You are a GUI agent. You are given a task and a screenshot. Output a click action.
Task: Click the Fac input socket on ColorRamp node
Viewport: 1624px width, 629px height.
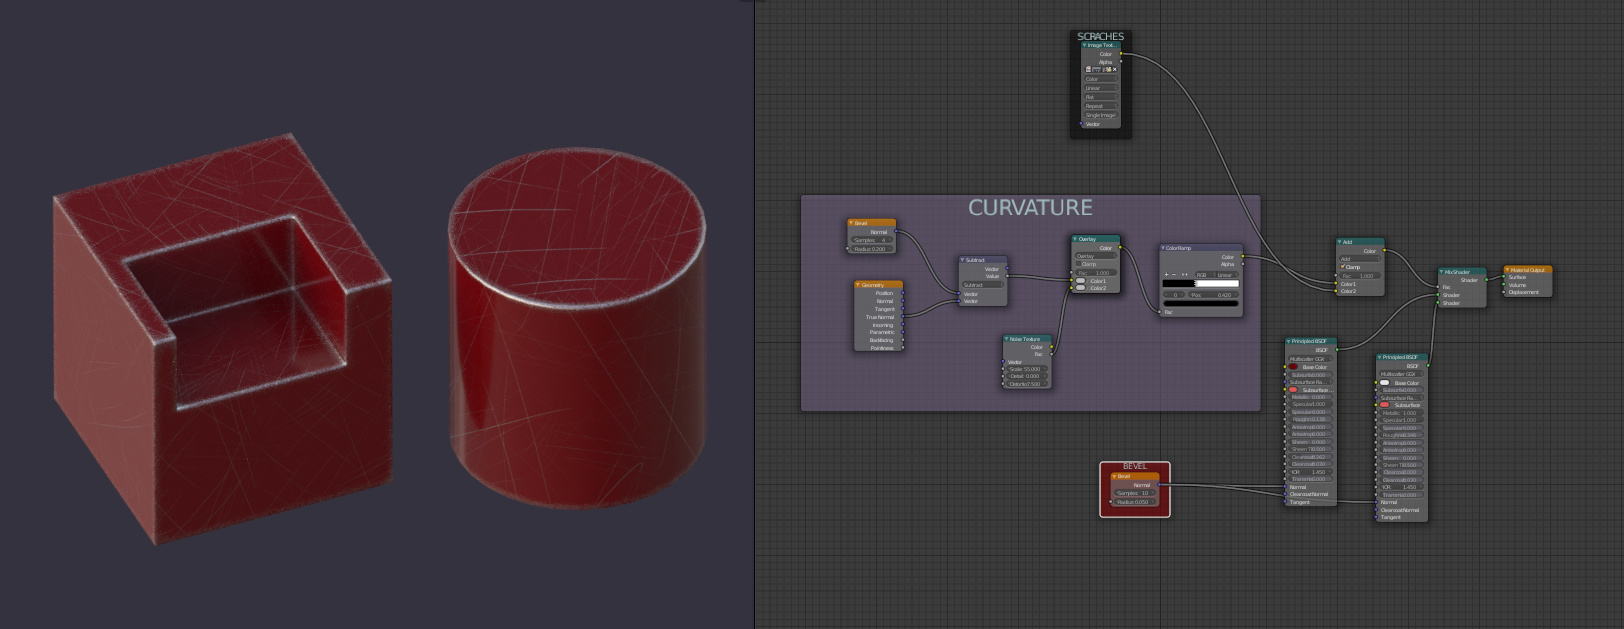(x=1159, y=312)
